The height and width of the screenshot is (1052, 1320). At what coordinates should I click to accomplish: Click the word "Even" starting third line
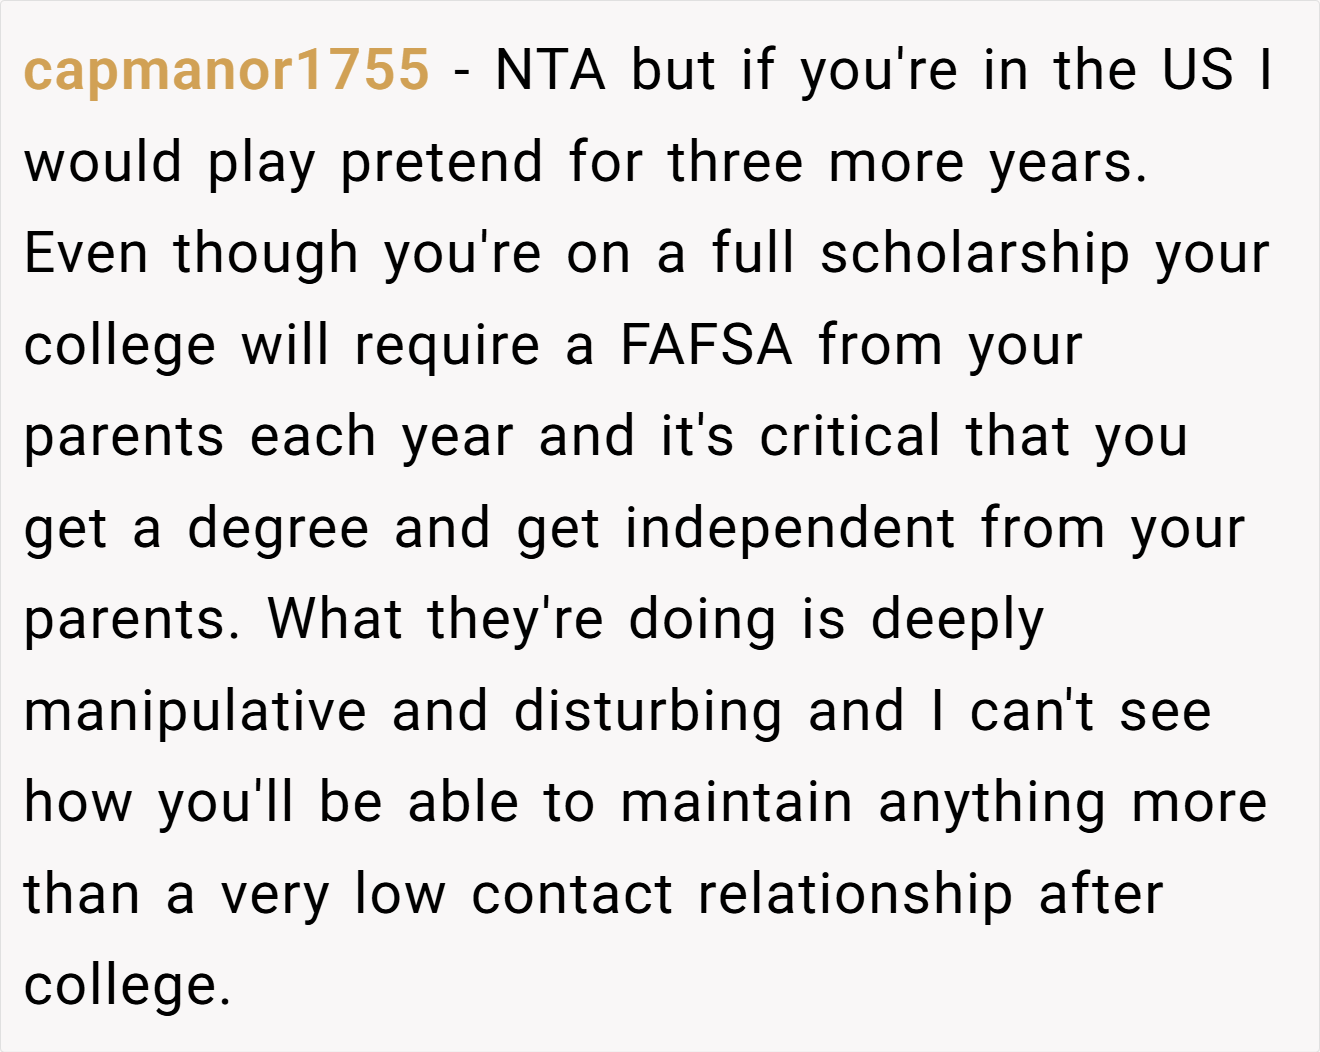tap(86, 253)
